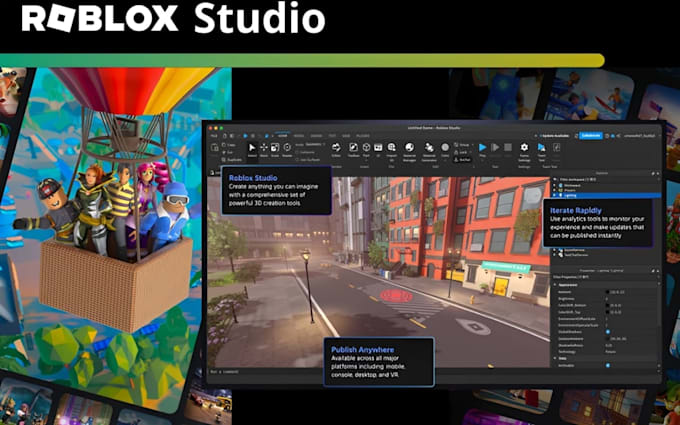The width and height of the screenshot is (680, 425).
Task: Open the move Mode Geometric dropdown
Action: (315, 144)
